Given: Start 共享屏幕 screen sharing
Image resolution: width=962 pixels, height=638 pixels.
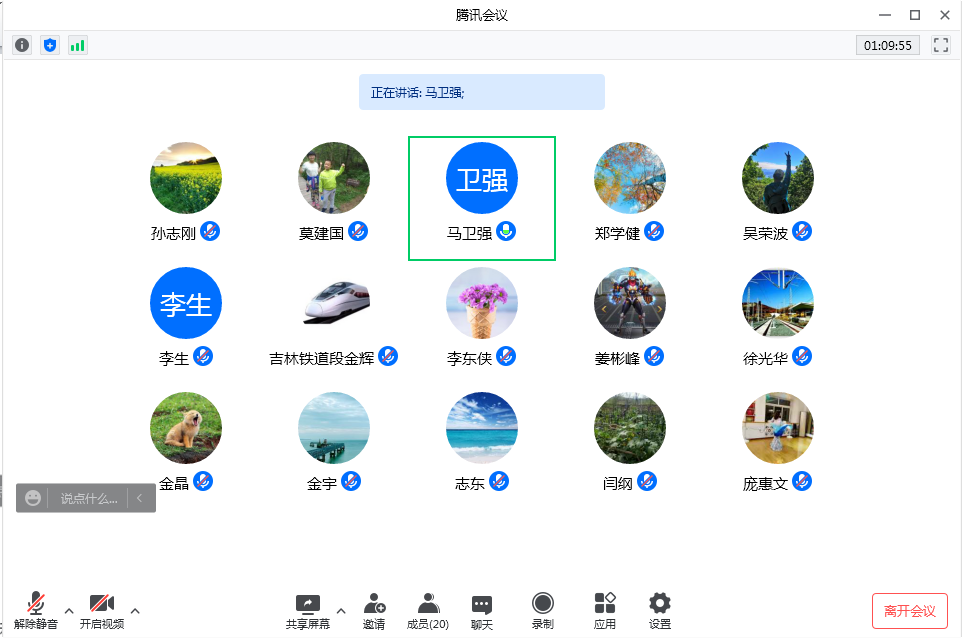Looking at the screenshot, I should click(307, 610).
